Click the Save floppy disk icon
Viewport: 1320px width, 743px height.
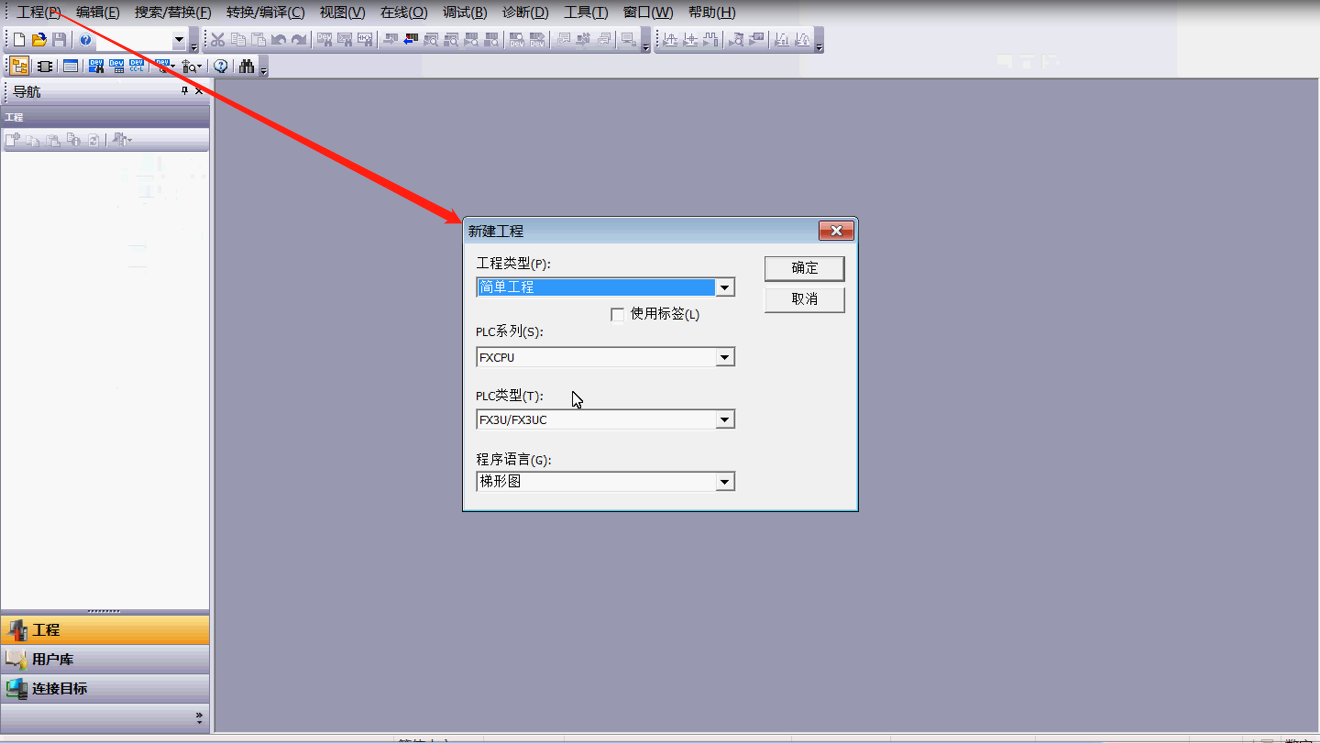pyautogui.click(x=59, y=40)
